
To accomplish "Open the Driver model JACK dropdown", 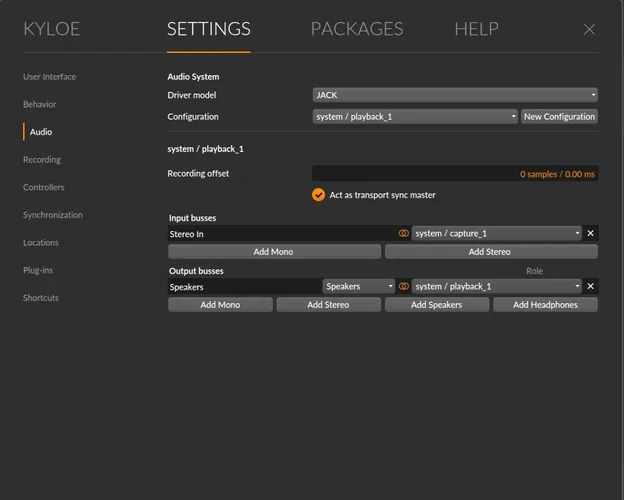I will pyautogui.click(x=455, y=95).
